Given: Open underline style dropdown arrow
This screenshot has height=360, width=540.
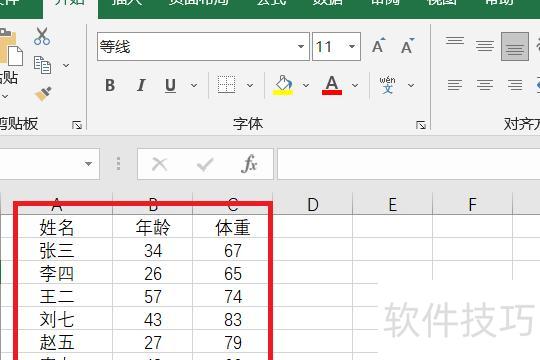Looking at the screenshot, I should click(x=194, y=85).
